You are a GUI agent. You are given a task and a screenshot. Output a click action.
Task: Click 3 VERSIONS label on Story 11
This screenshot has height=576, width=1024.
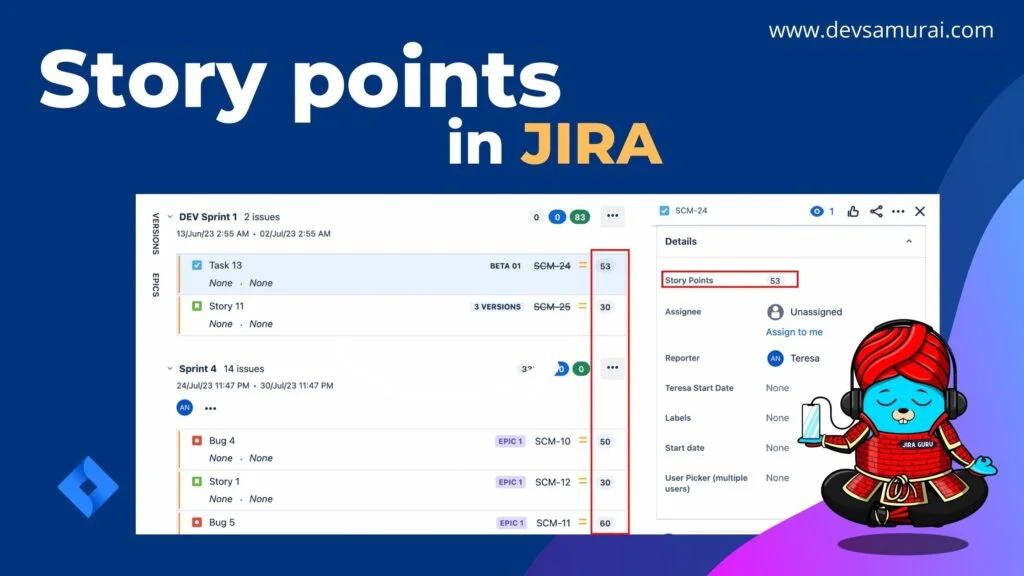point(497,306)
